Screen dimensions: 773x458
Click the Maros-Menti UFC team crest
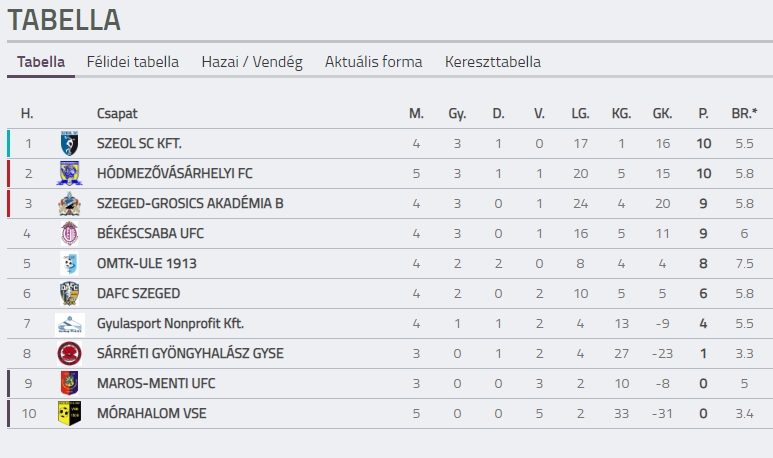pyautogui.click(x=68, y=383)
